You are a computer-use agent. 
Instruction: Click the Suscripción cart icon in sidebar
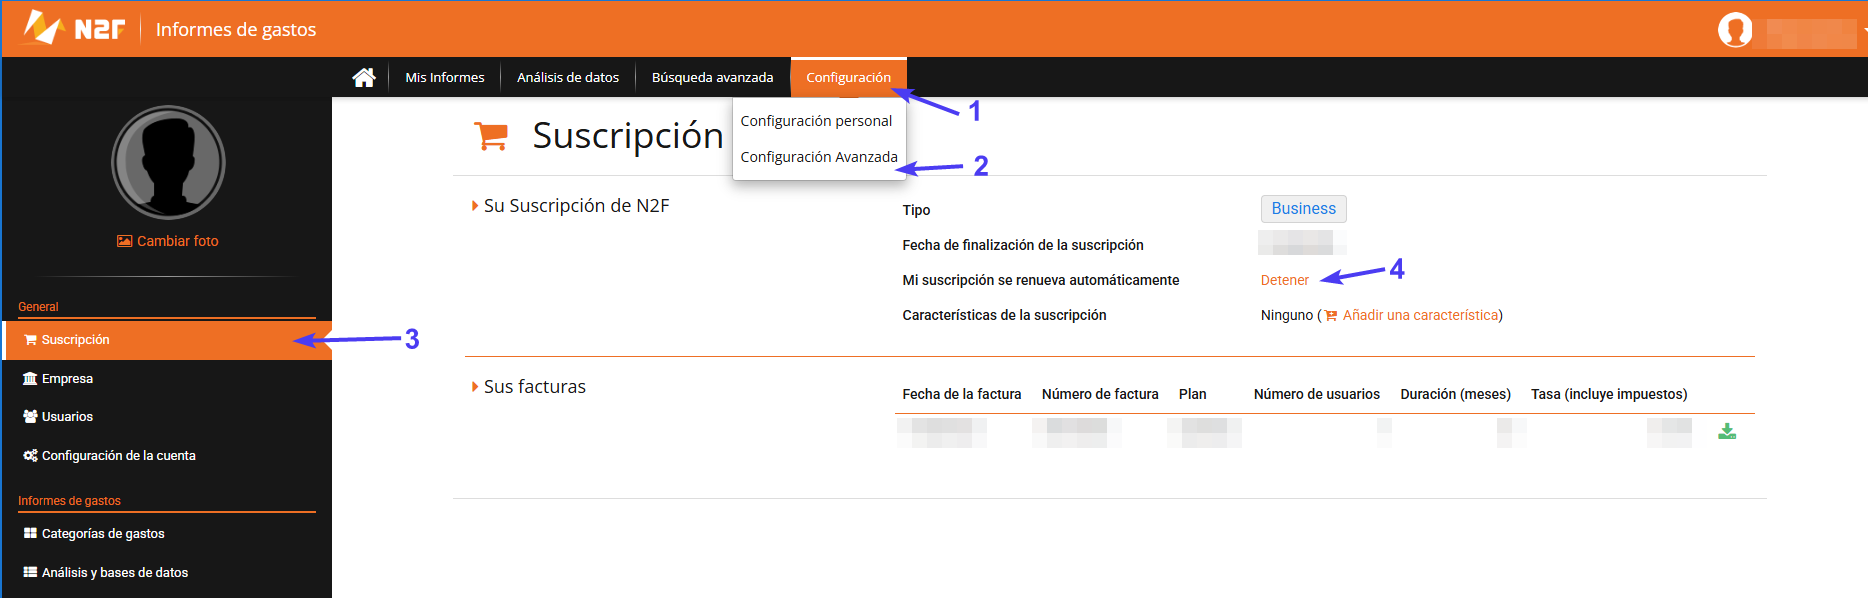30,340
